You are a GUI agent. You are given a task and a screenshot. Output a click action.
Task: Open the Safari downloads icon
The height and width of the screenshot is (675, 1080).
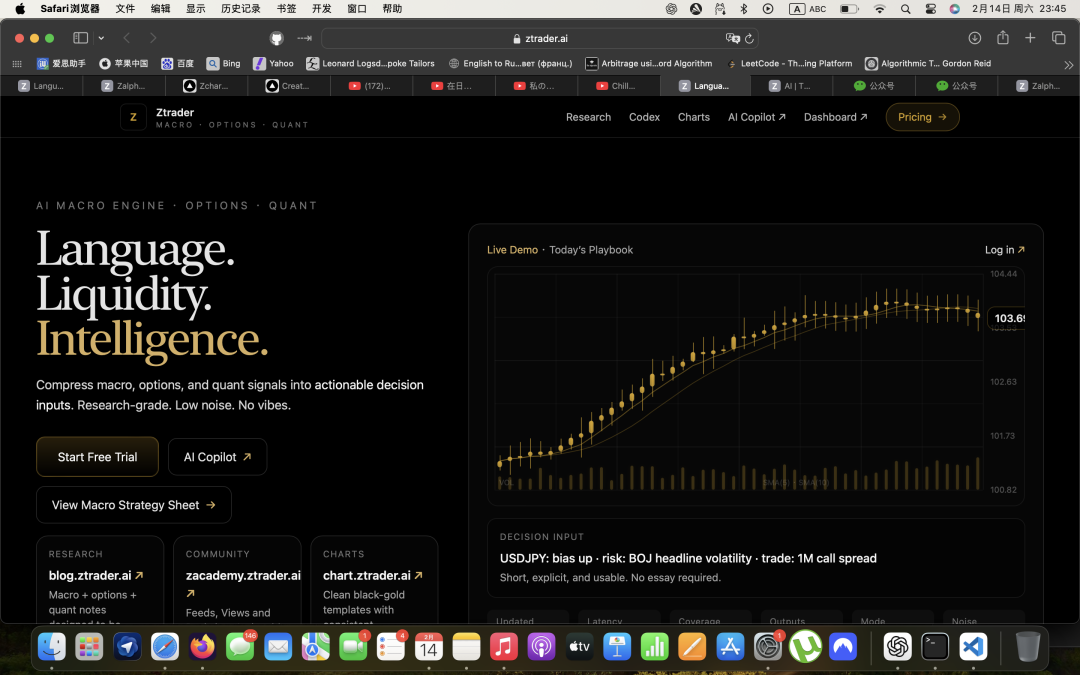(x=975, y=38)
